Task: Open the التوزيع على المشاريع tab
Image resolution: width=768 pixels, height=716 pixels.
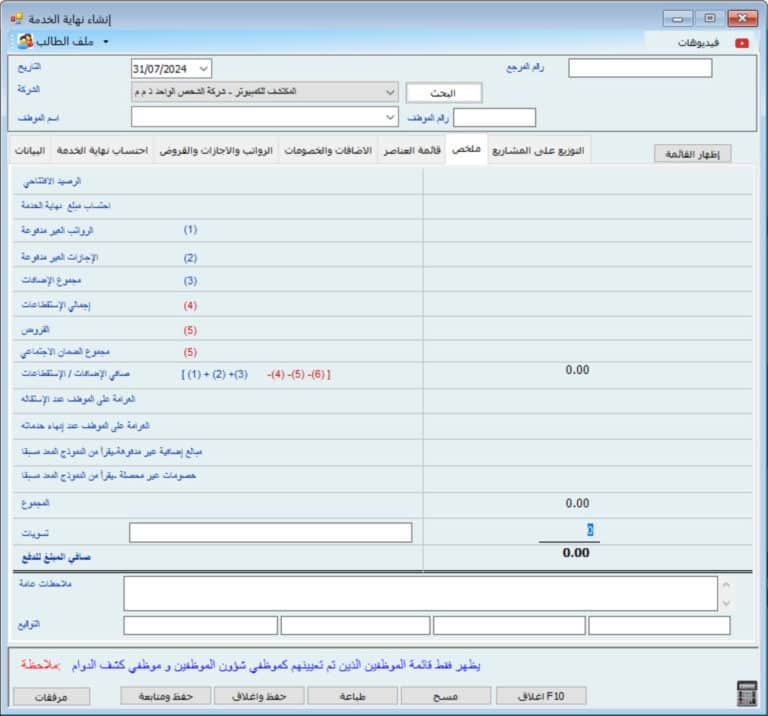Action: coord(538,150)
